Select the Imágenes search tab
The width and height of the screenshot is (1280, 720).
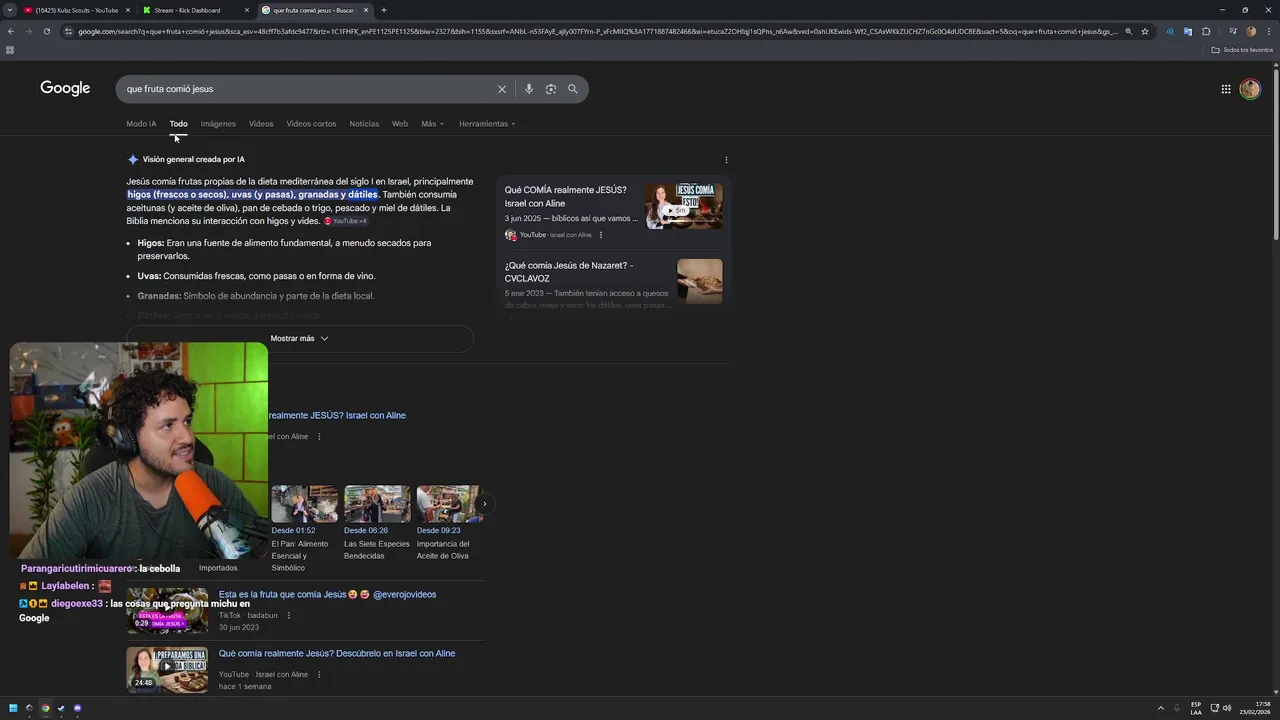tap(218, 124)
